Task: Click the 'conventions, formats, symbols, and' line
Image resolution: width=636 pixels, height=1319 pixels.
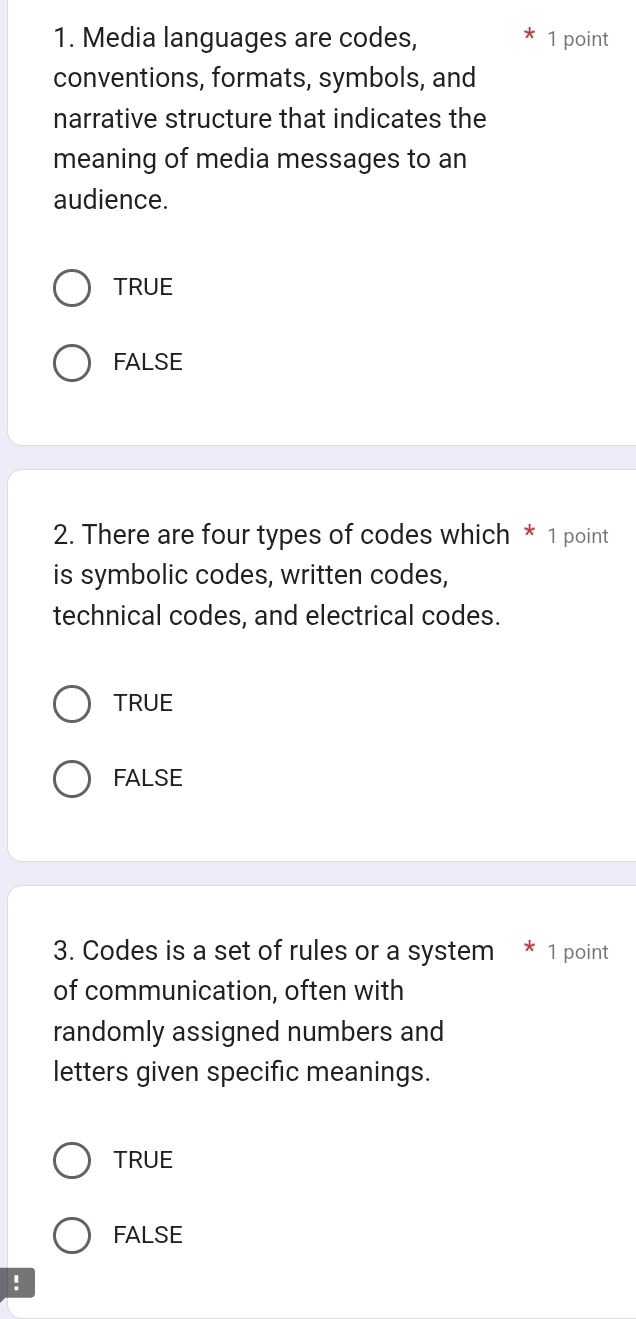Action: pyautogui.click(x=265, y=78)
